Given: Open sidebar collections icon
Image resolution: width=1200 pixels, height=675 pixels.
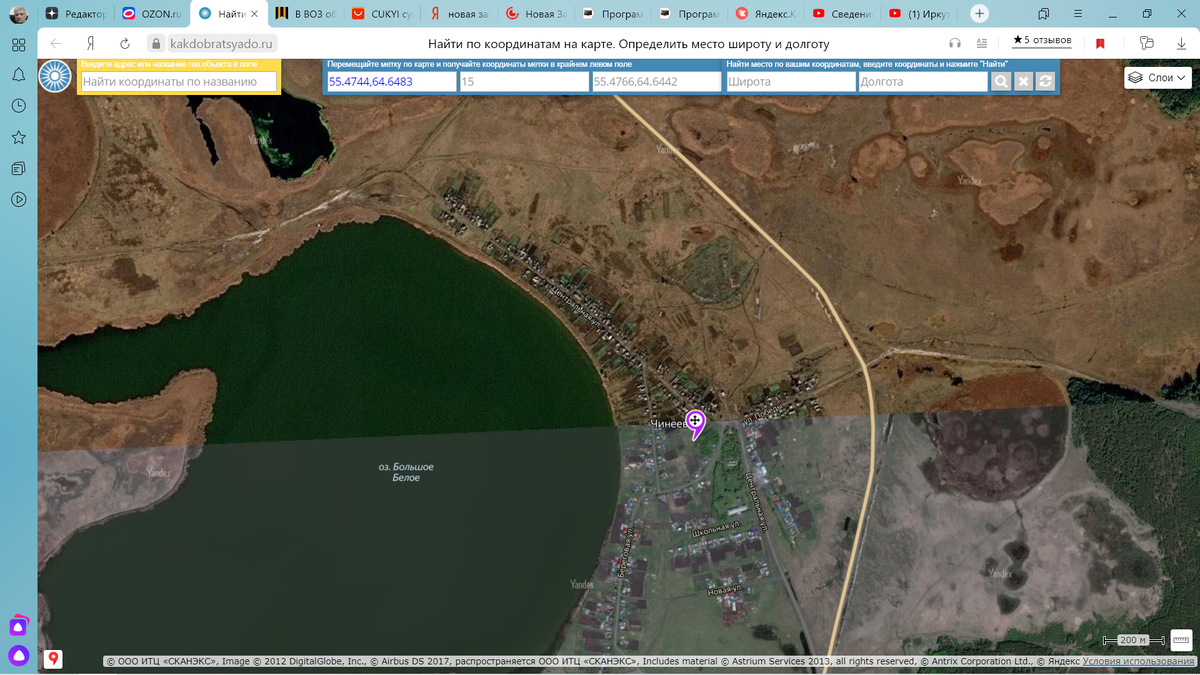Looking at the screenshot, I should click(x=18, y=168).
